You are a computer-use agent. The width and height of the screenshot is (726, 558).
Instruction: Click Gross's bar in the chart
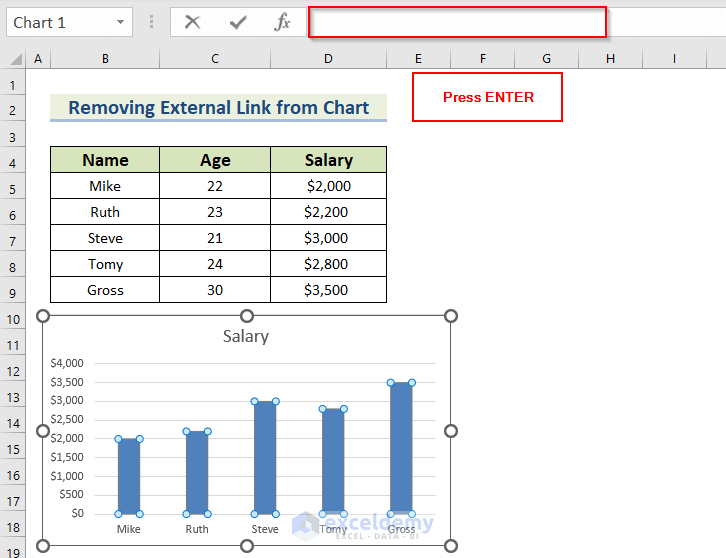(401, 448)
